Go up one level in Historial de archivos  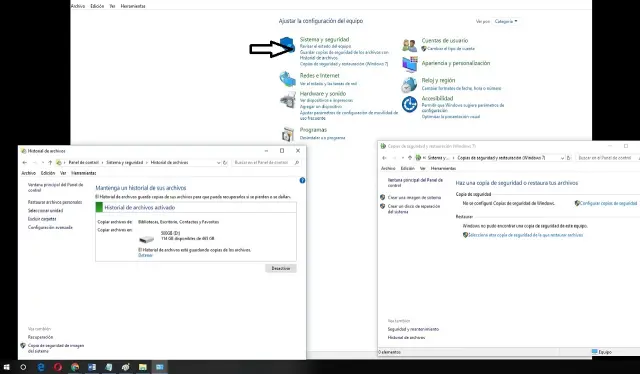point(50,163)
